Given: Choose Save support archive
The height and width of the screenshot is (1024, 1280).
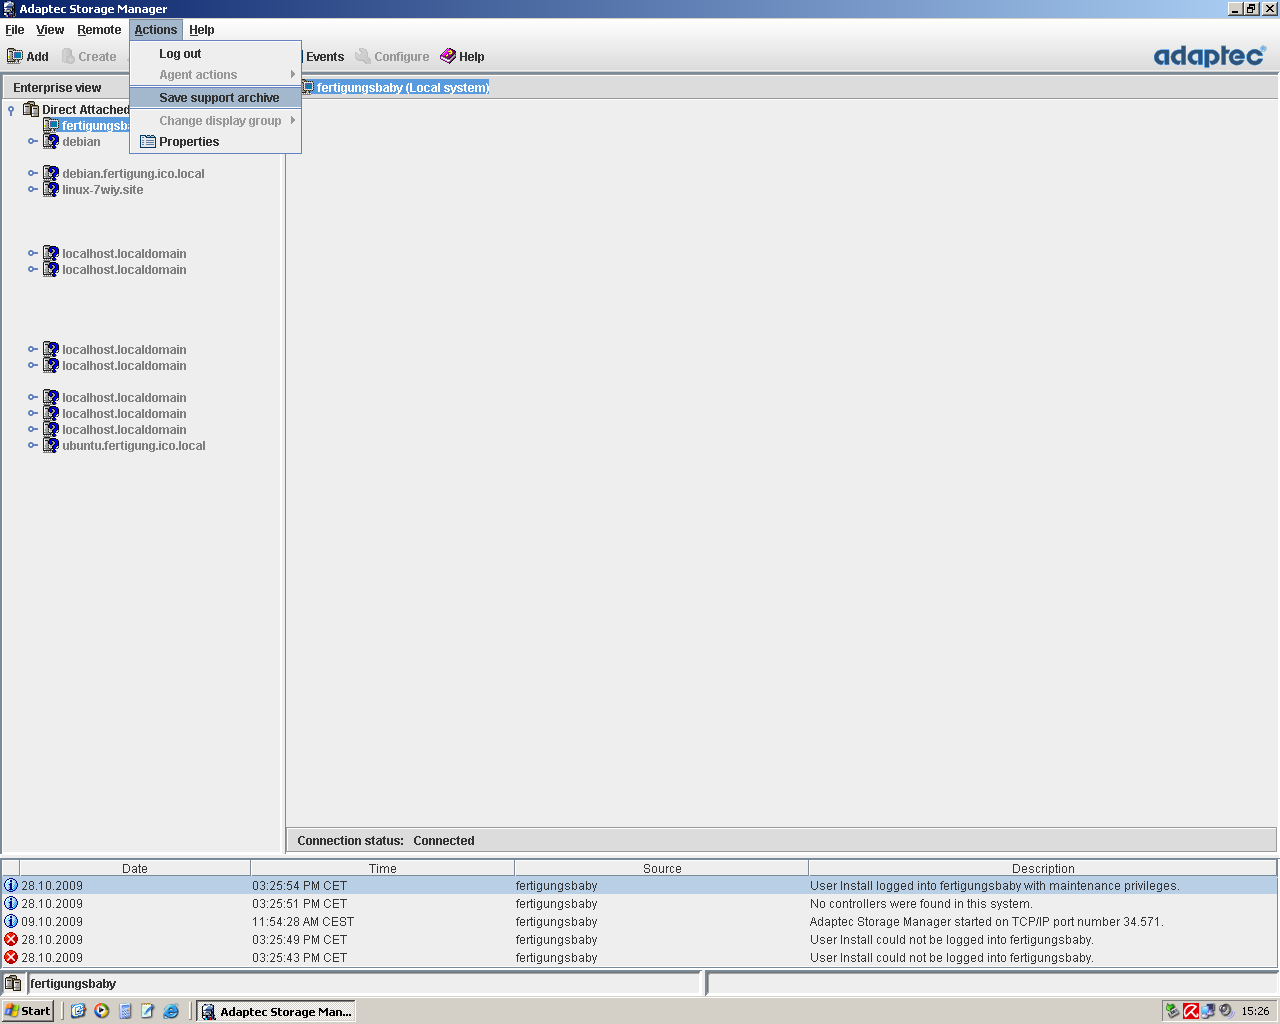Looking at the screenshot, I should pos(215,98).
